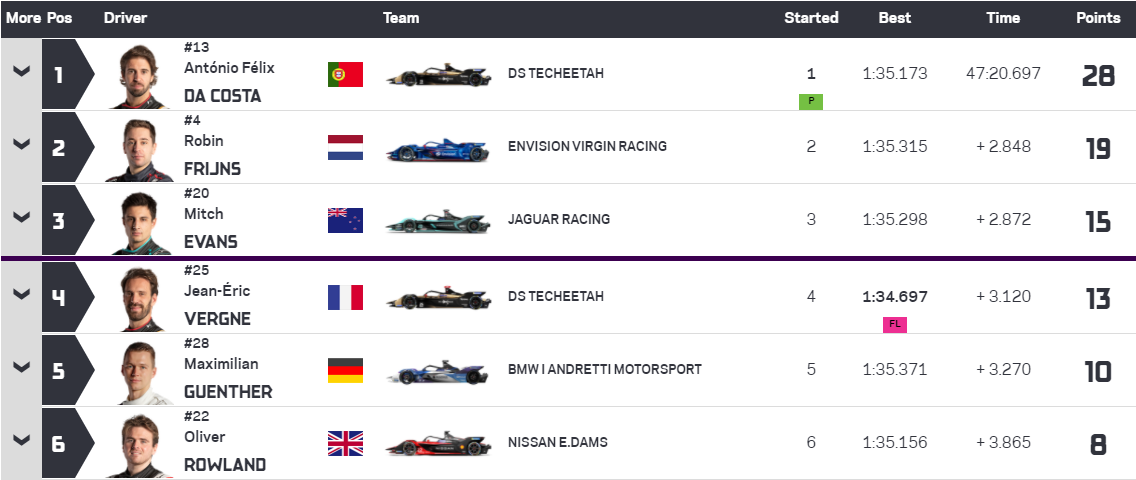The image size is (1136, 480).
Task: Expand the row for Mitch Evans
Action: [22, 217]
